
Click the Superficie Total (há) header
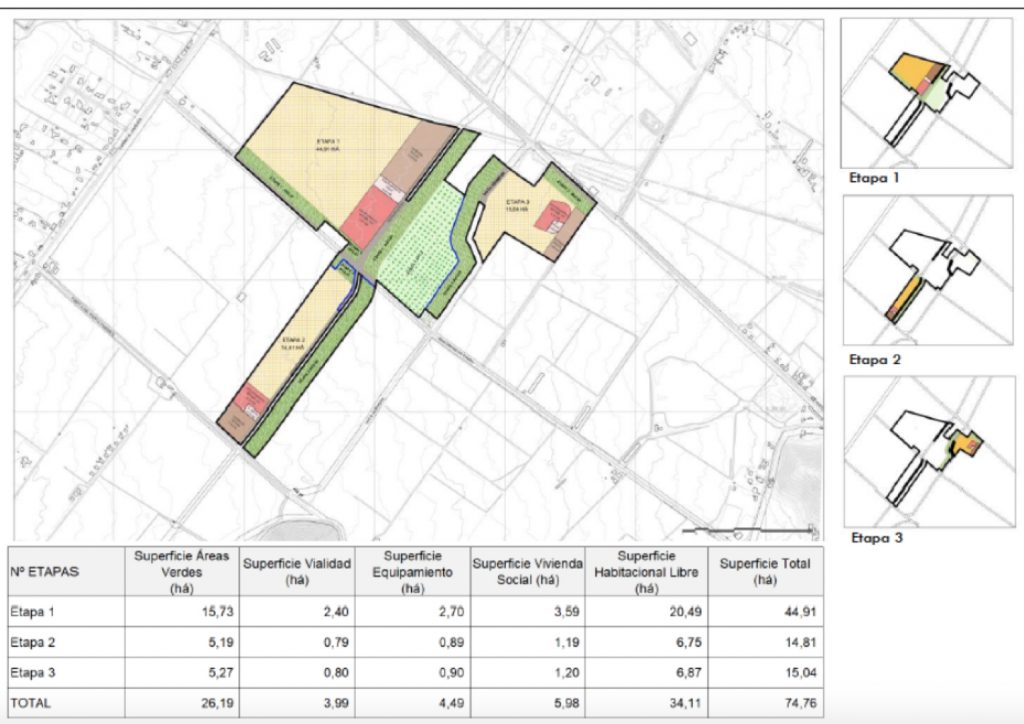[x=765, y=572]
